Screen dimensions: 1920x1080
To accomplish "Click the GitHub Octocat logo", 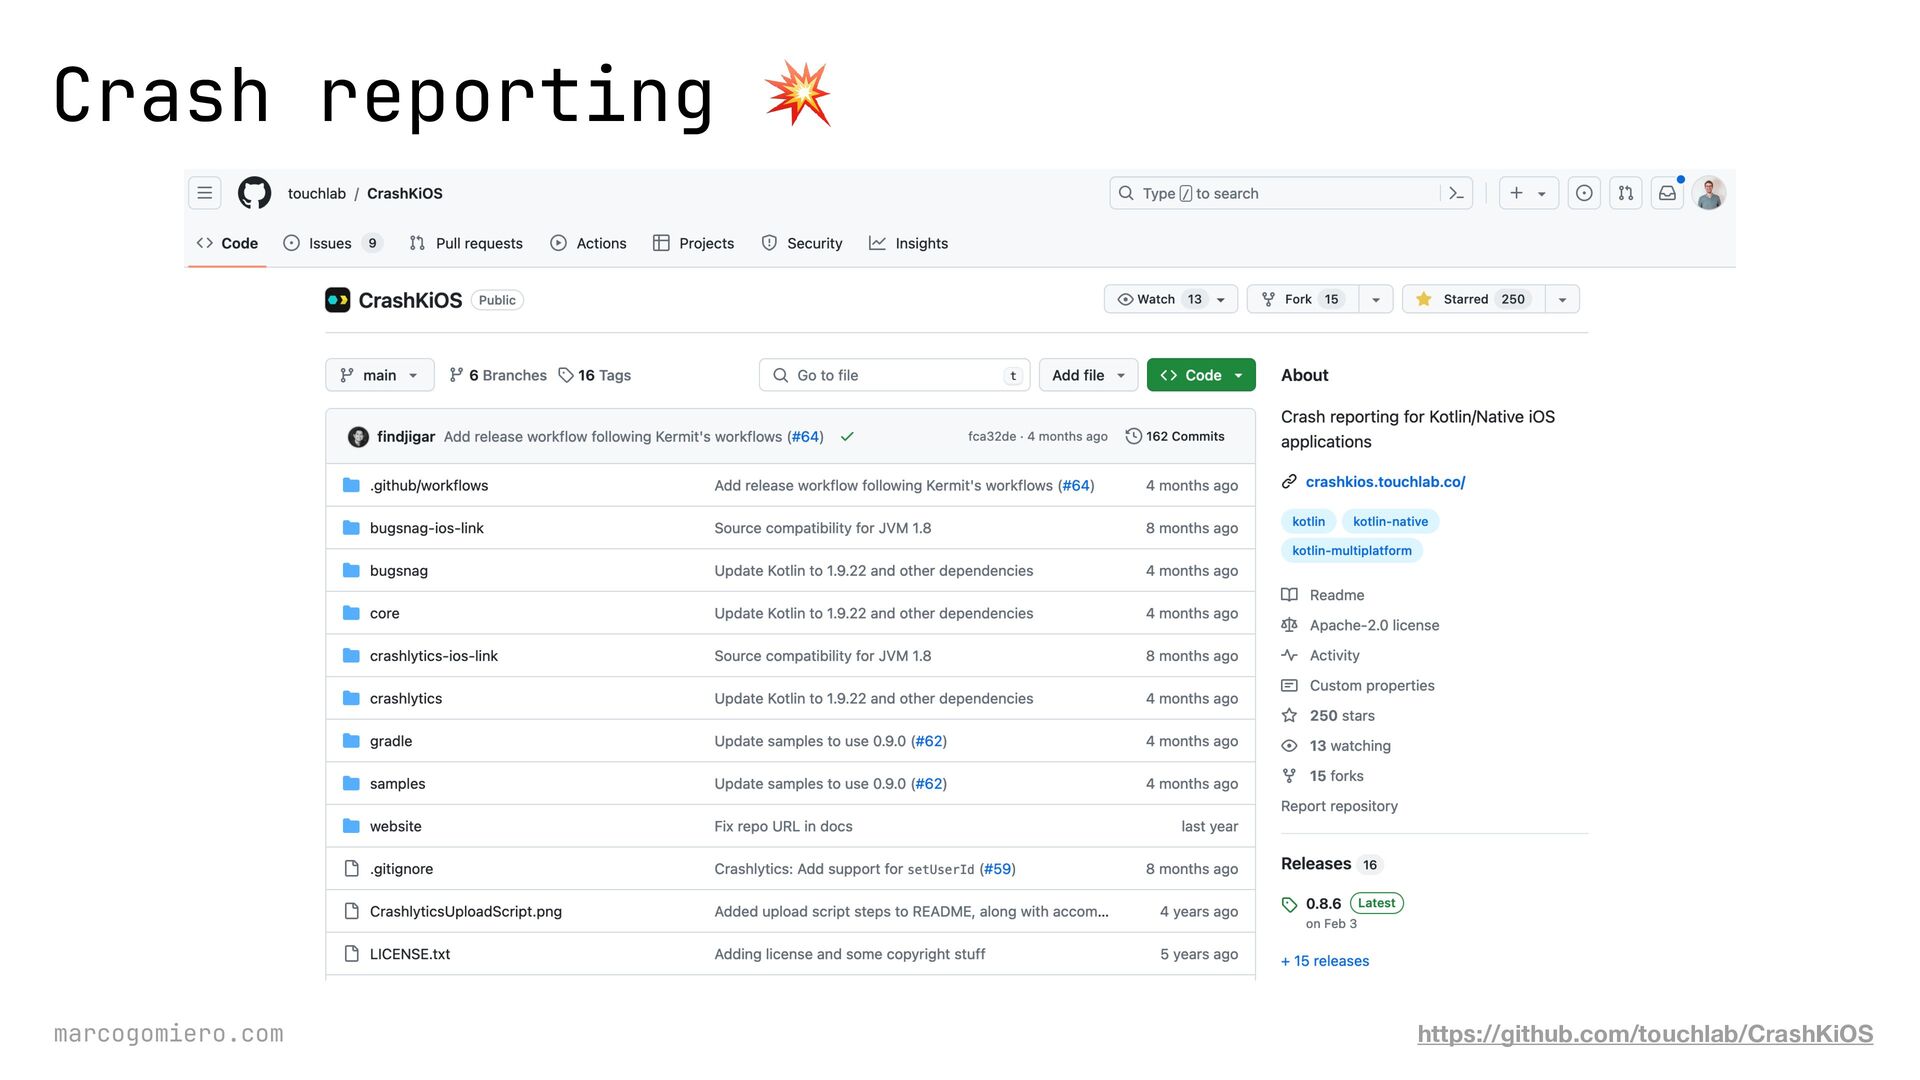I will click(254, 193).
